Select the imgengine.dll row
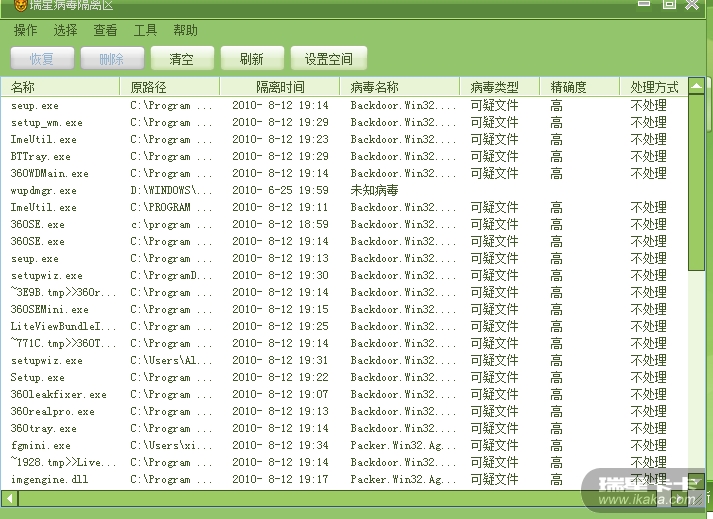Viewport: 713px width, 519px height. pyautogui.click(x=344, y=479)
